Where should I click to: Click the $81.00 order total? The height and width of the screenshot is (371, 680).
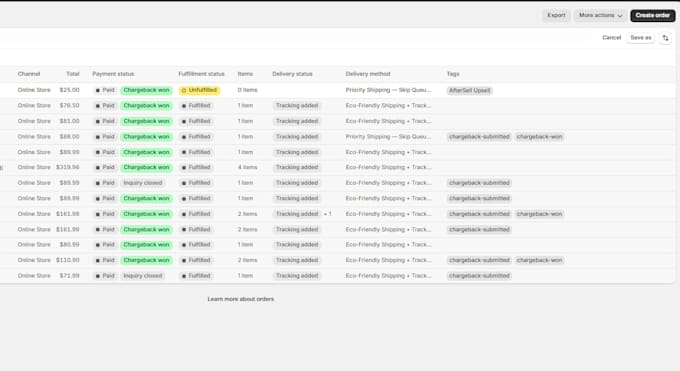[x=69, y=121]
